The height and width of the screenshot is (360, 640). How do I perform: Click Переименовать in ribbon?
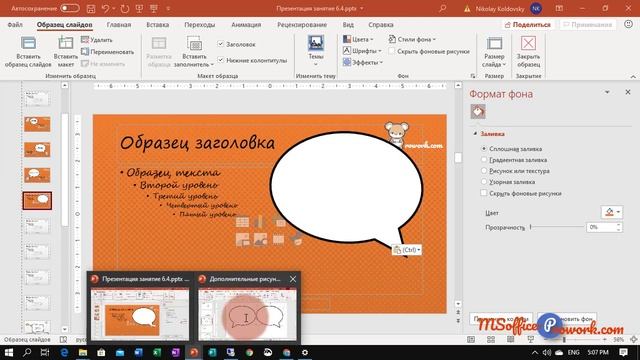coord(107,52)
